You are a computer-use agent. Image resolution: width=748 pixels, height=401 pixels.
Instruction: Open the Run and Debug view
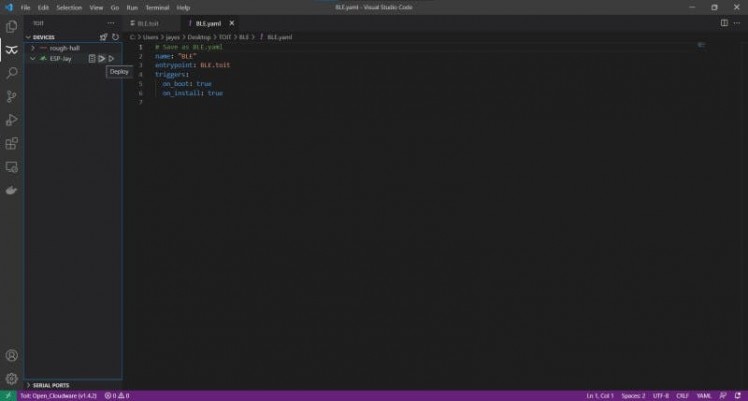pyautogui.click(x=12, y=120)
